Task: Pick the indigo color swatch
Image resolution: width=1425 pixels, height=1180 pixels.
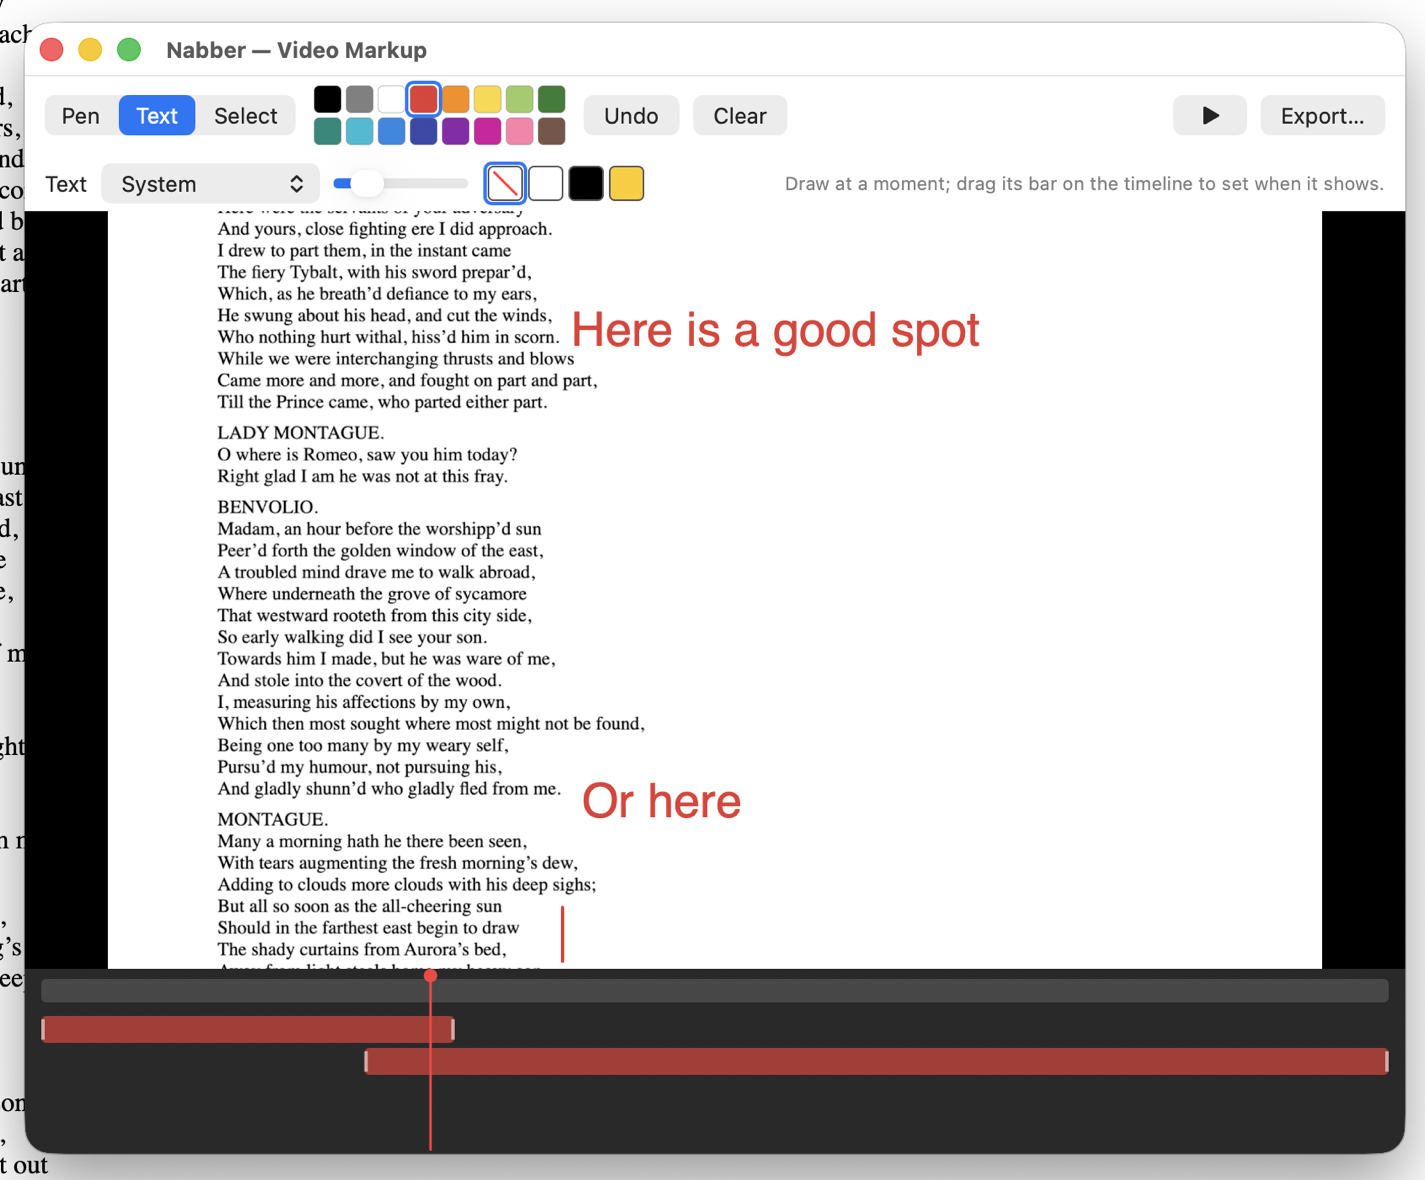Action: point(423,131)
